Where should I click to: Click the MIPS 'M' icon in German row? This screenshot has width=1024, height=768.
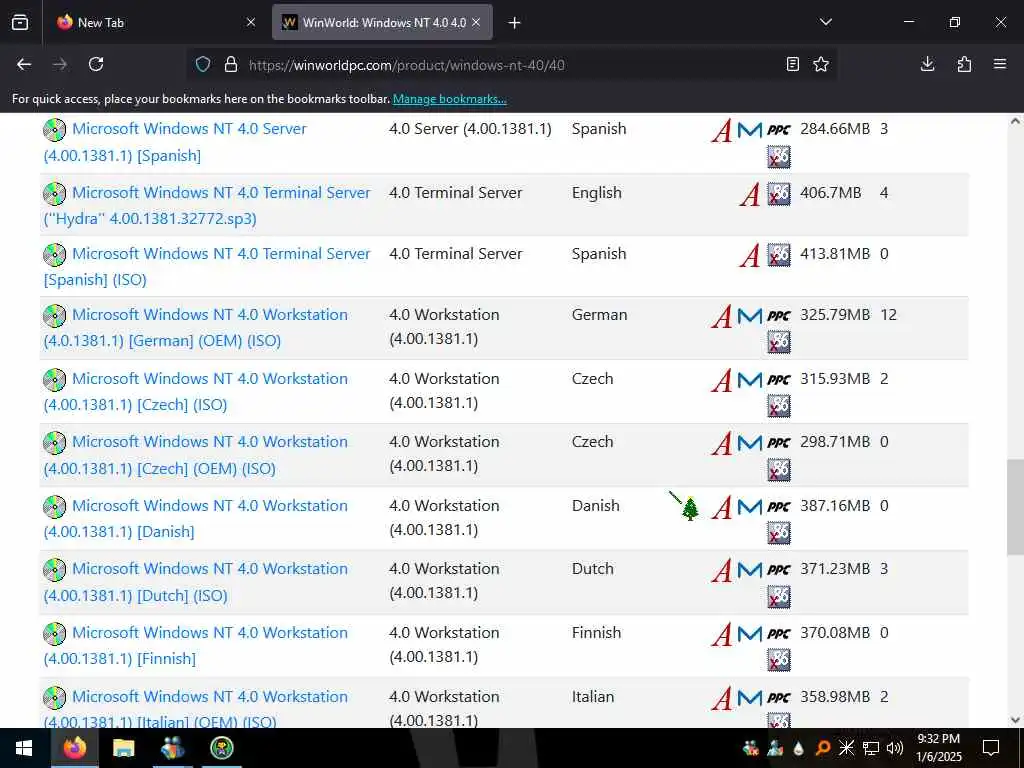pyautogui.click(x=750, y=316)
